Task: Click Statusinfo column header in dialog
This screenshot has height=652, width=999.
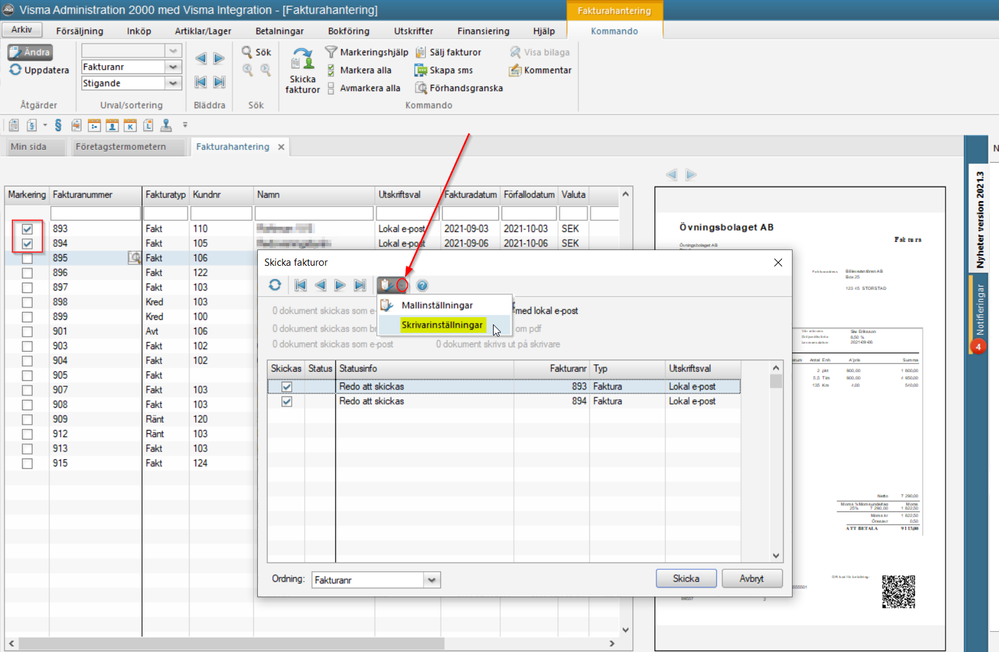Action: [x=424, y=368]
